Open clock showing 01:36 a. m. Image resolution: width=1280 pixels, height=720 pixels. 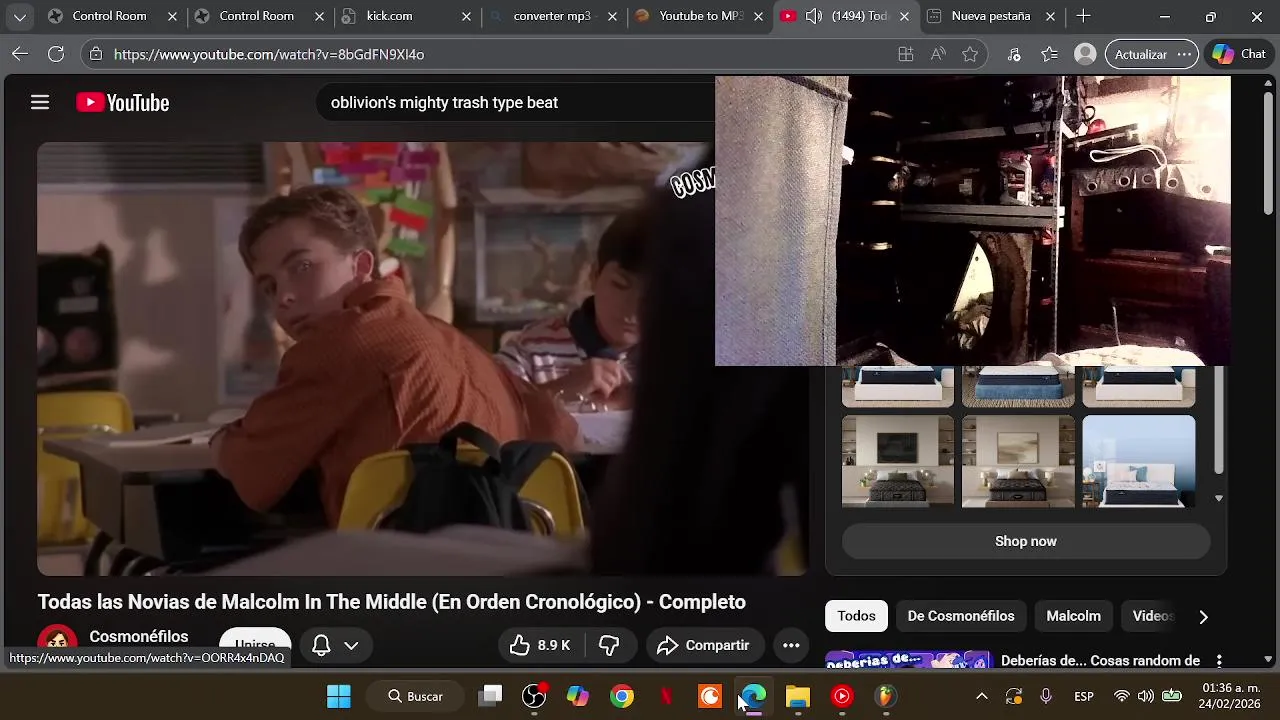click(1231, 696)
